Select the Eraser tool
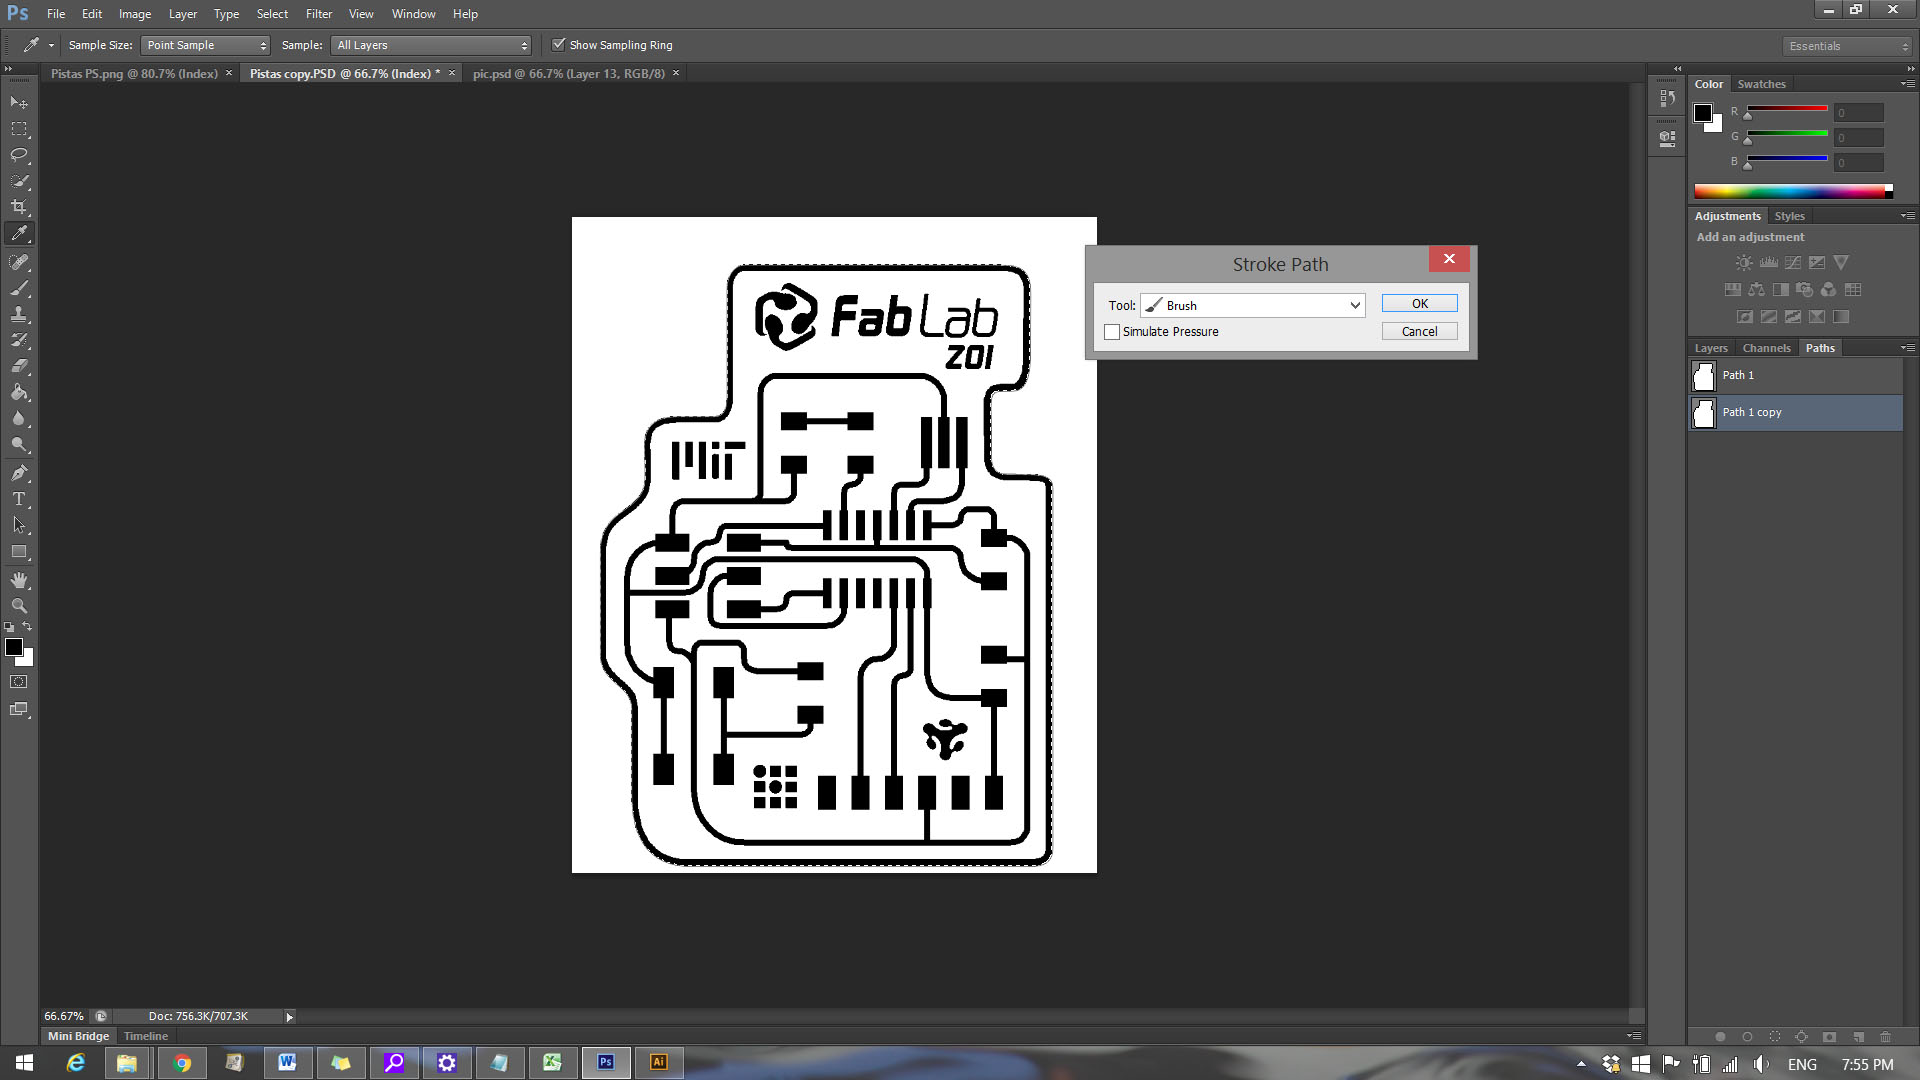 point(19,366)
